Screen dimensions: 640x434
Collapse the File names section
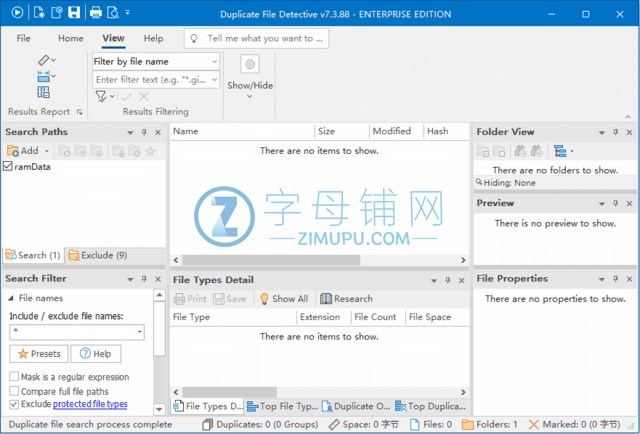11,298
